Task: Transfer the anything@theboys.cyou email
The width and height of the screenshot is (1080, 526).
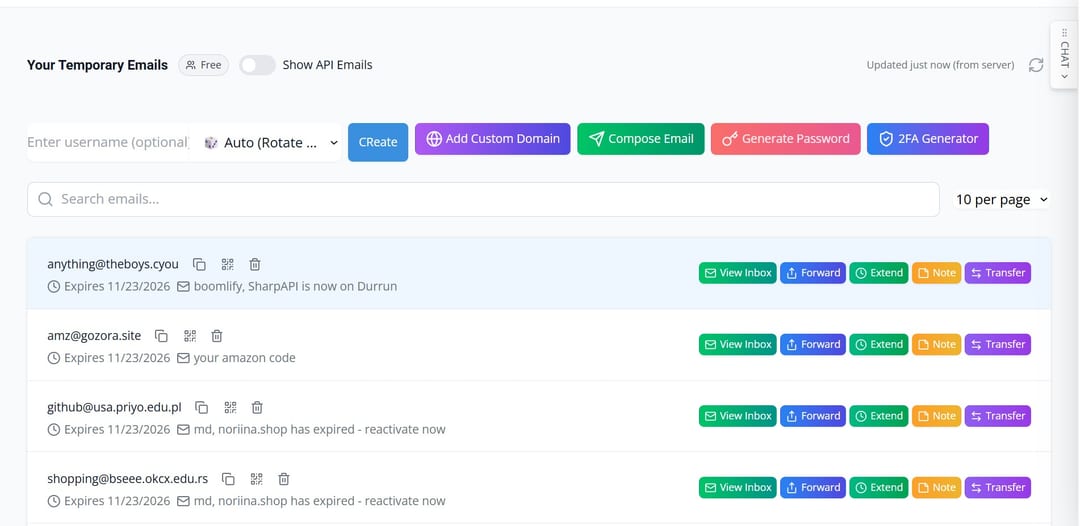Action: point(997,273)
